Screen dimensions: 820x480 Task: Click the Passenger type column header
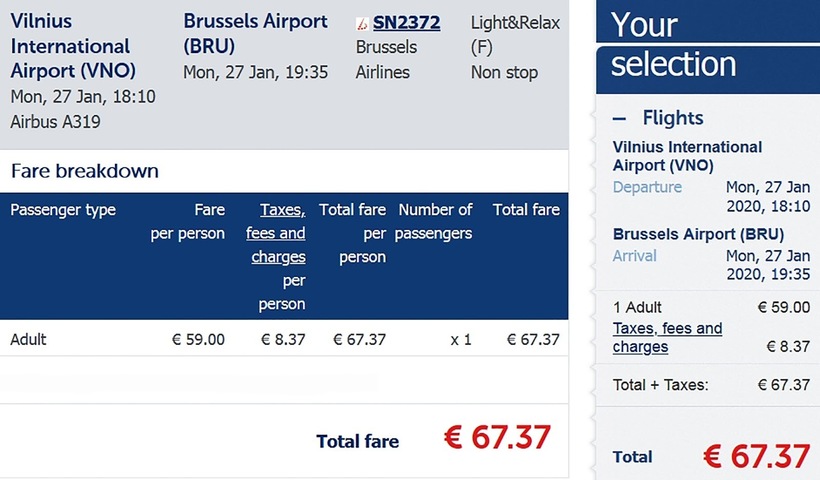coord(63,210)
